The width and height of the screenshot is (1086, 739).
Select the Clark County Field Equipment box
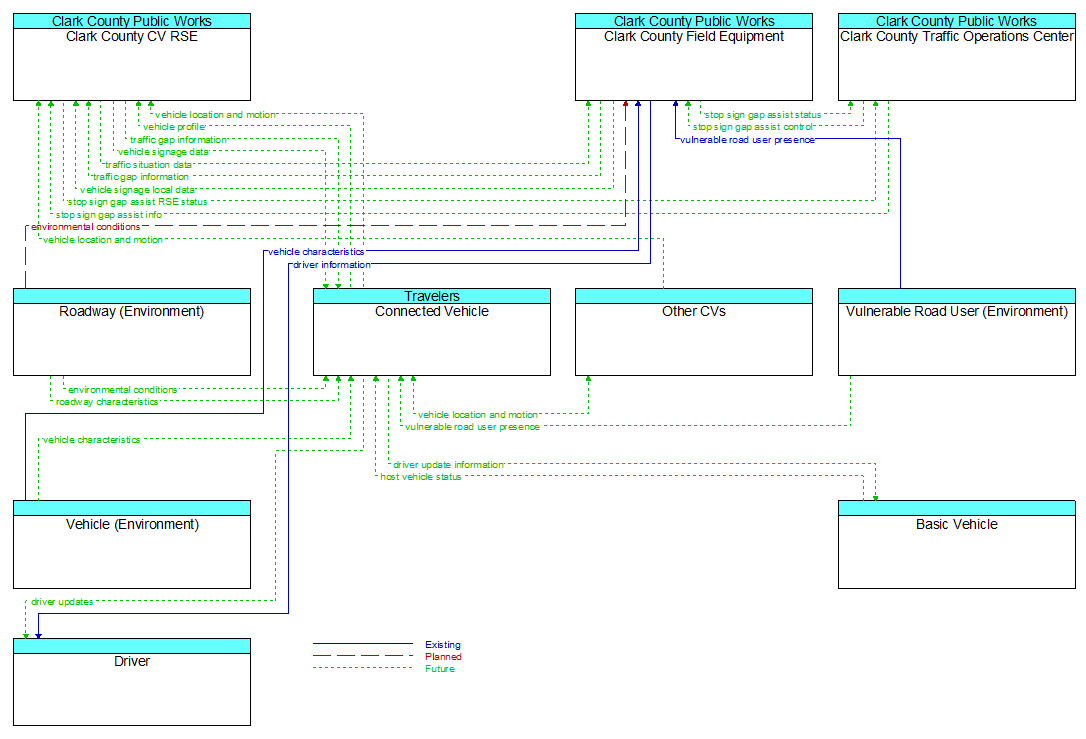pos(693,57)
